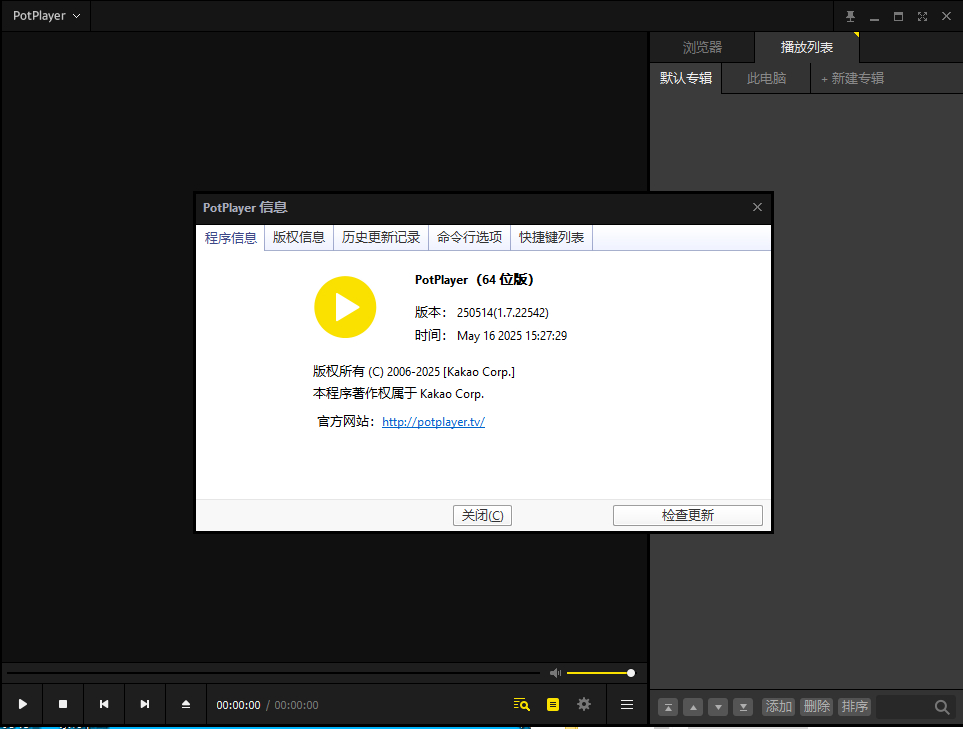Image resolution: width=963 pixels, height=729 pixels.
Task: Click the playlist search magnifier icon
Action: [x=942, y=708]
